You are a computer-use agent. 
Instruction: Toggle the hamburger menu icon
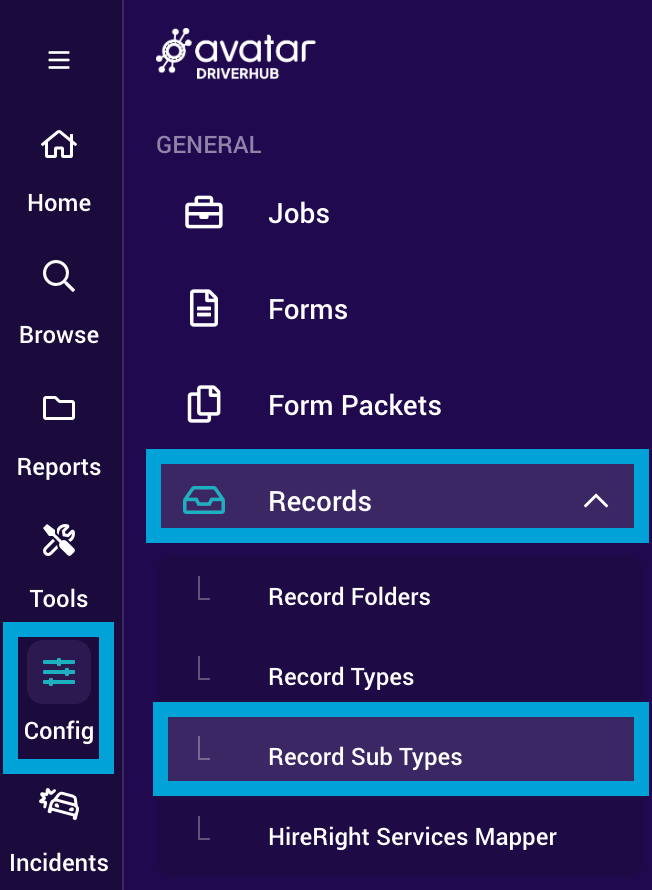tap(59, 61)
